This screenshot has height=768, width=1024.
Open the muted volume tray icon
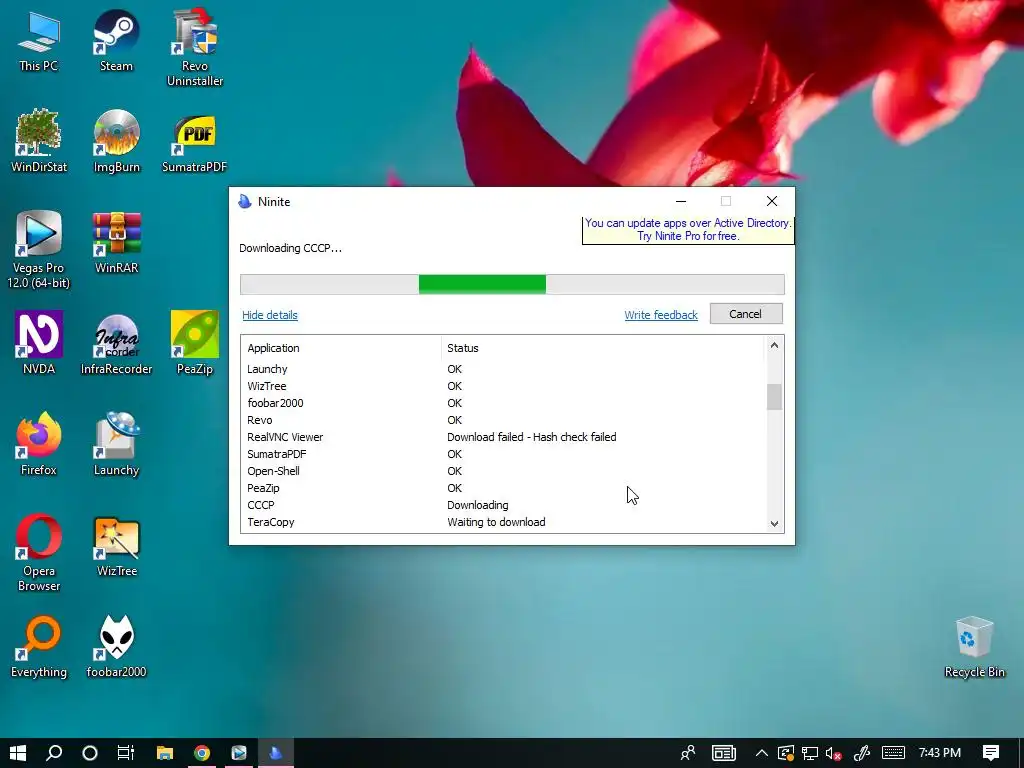[x=833, y=753]
